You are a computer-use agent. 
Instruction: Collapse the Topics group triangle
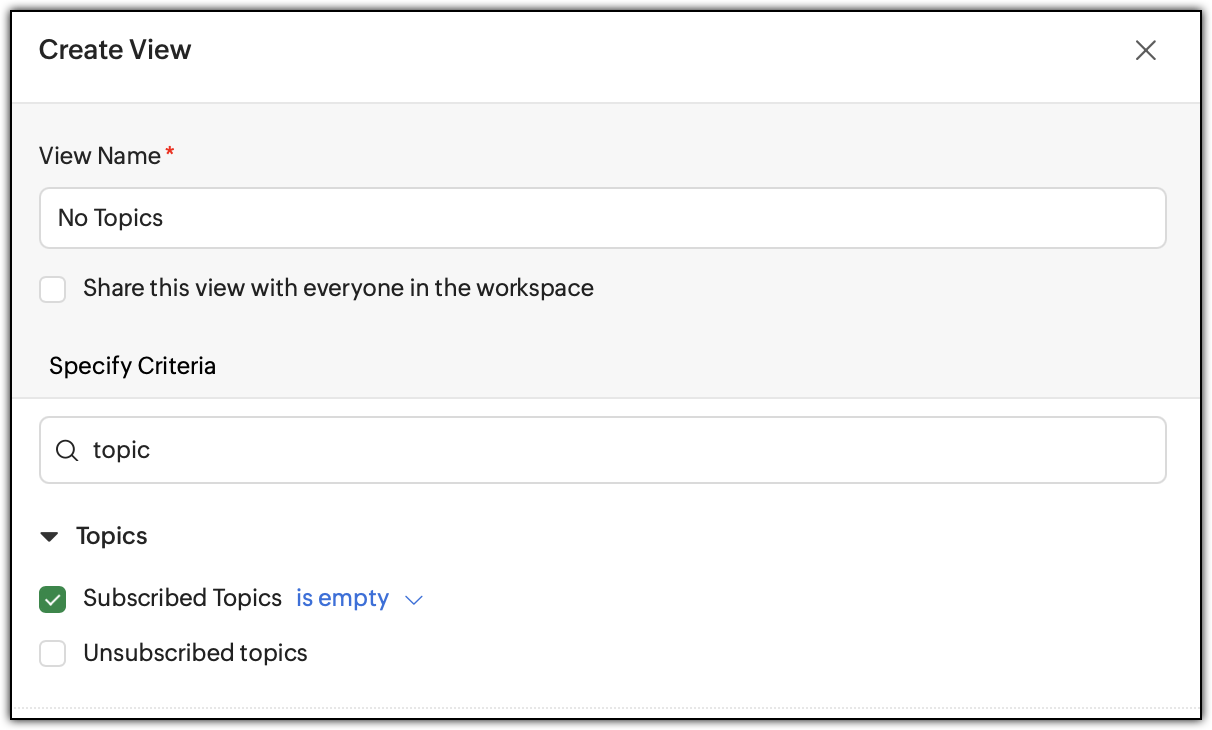coord(49,537)
